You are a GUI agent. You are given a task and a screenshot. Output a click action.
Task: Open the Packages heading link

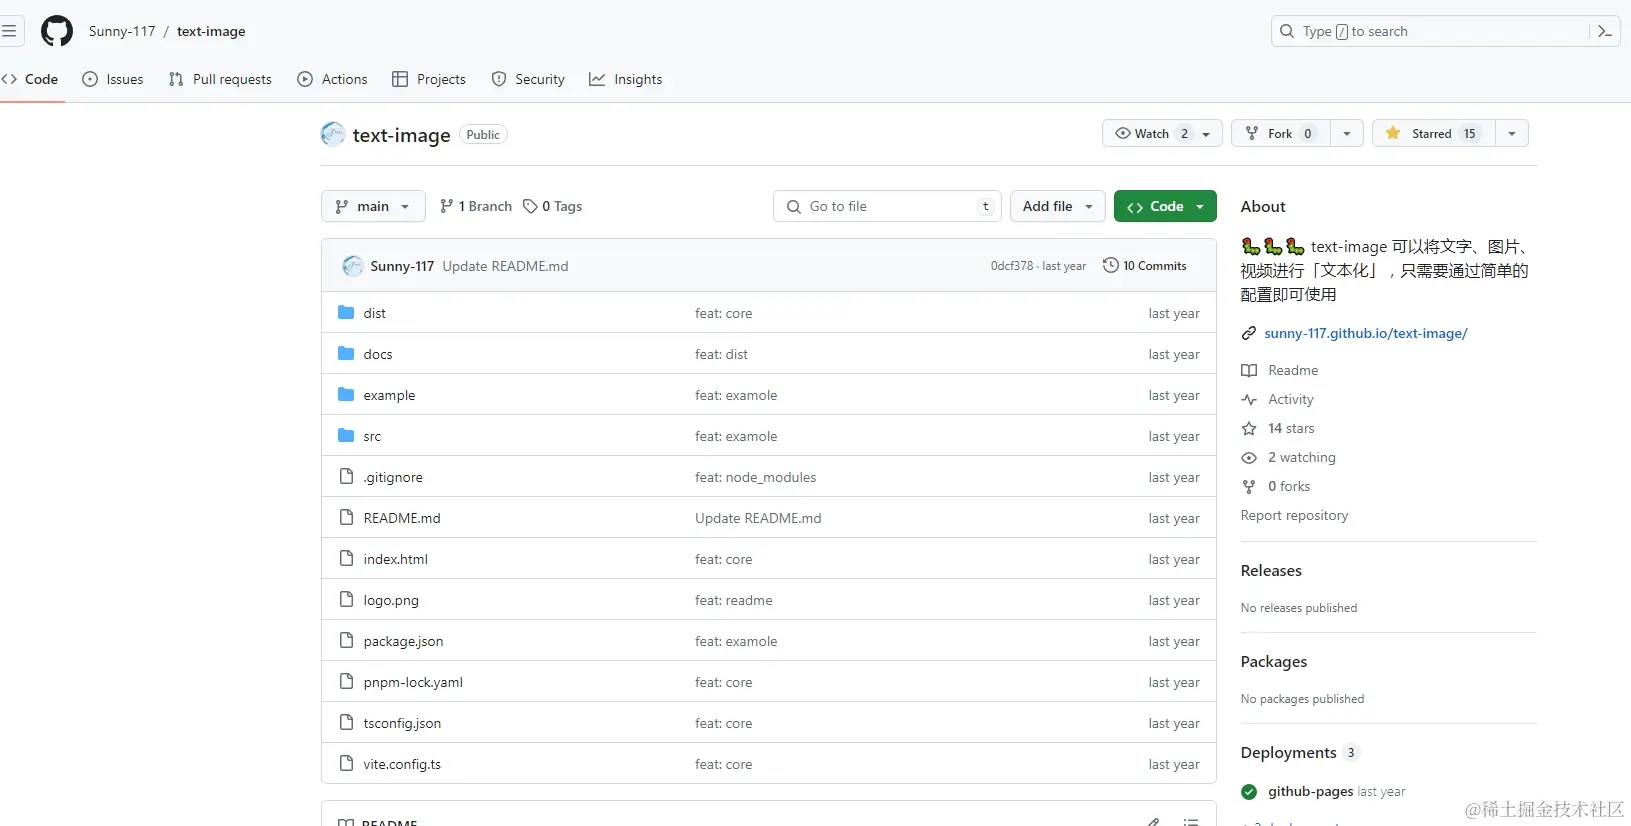tap(1274, 662)
